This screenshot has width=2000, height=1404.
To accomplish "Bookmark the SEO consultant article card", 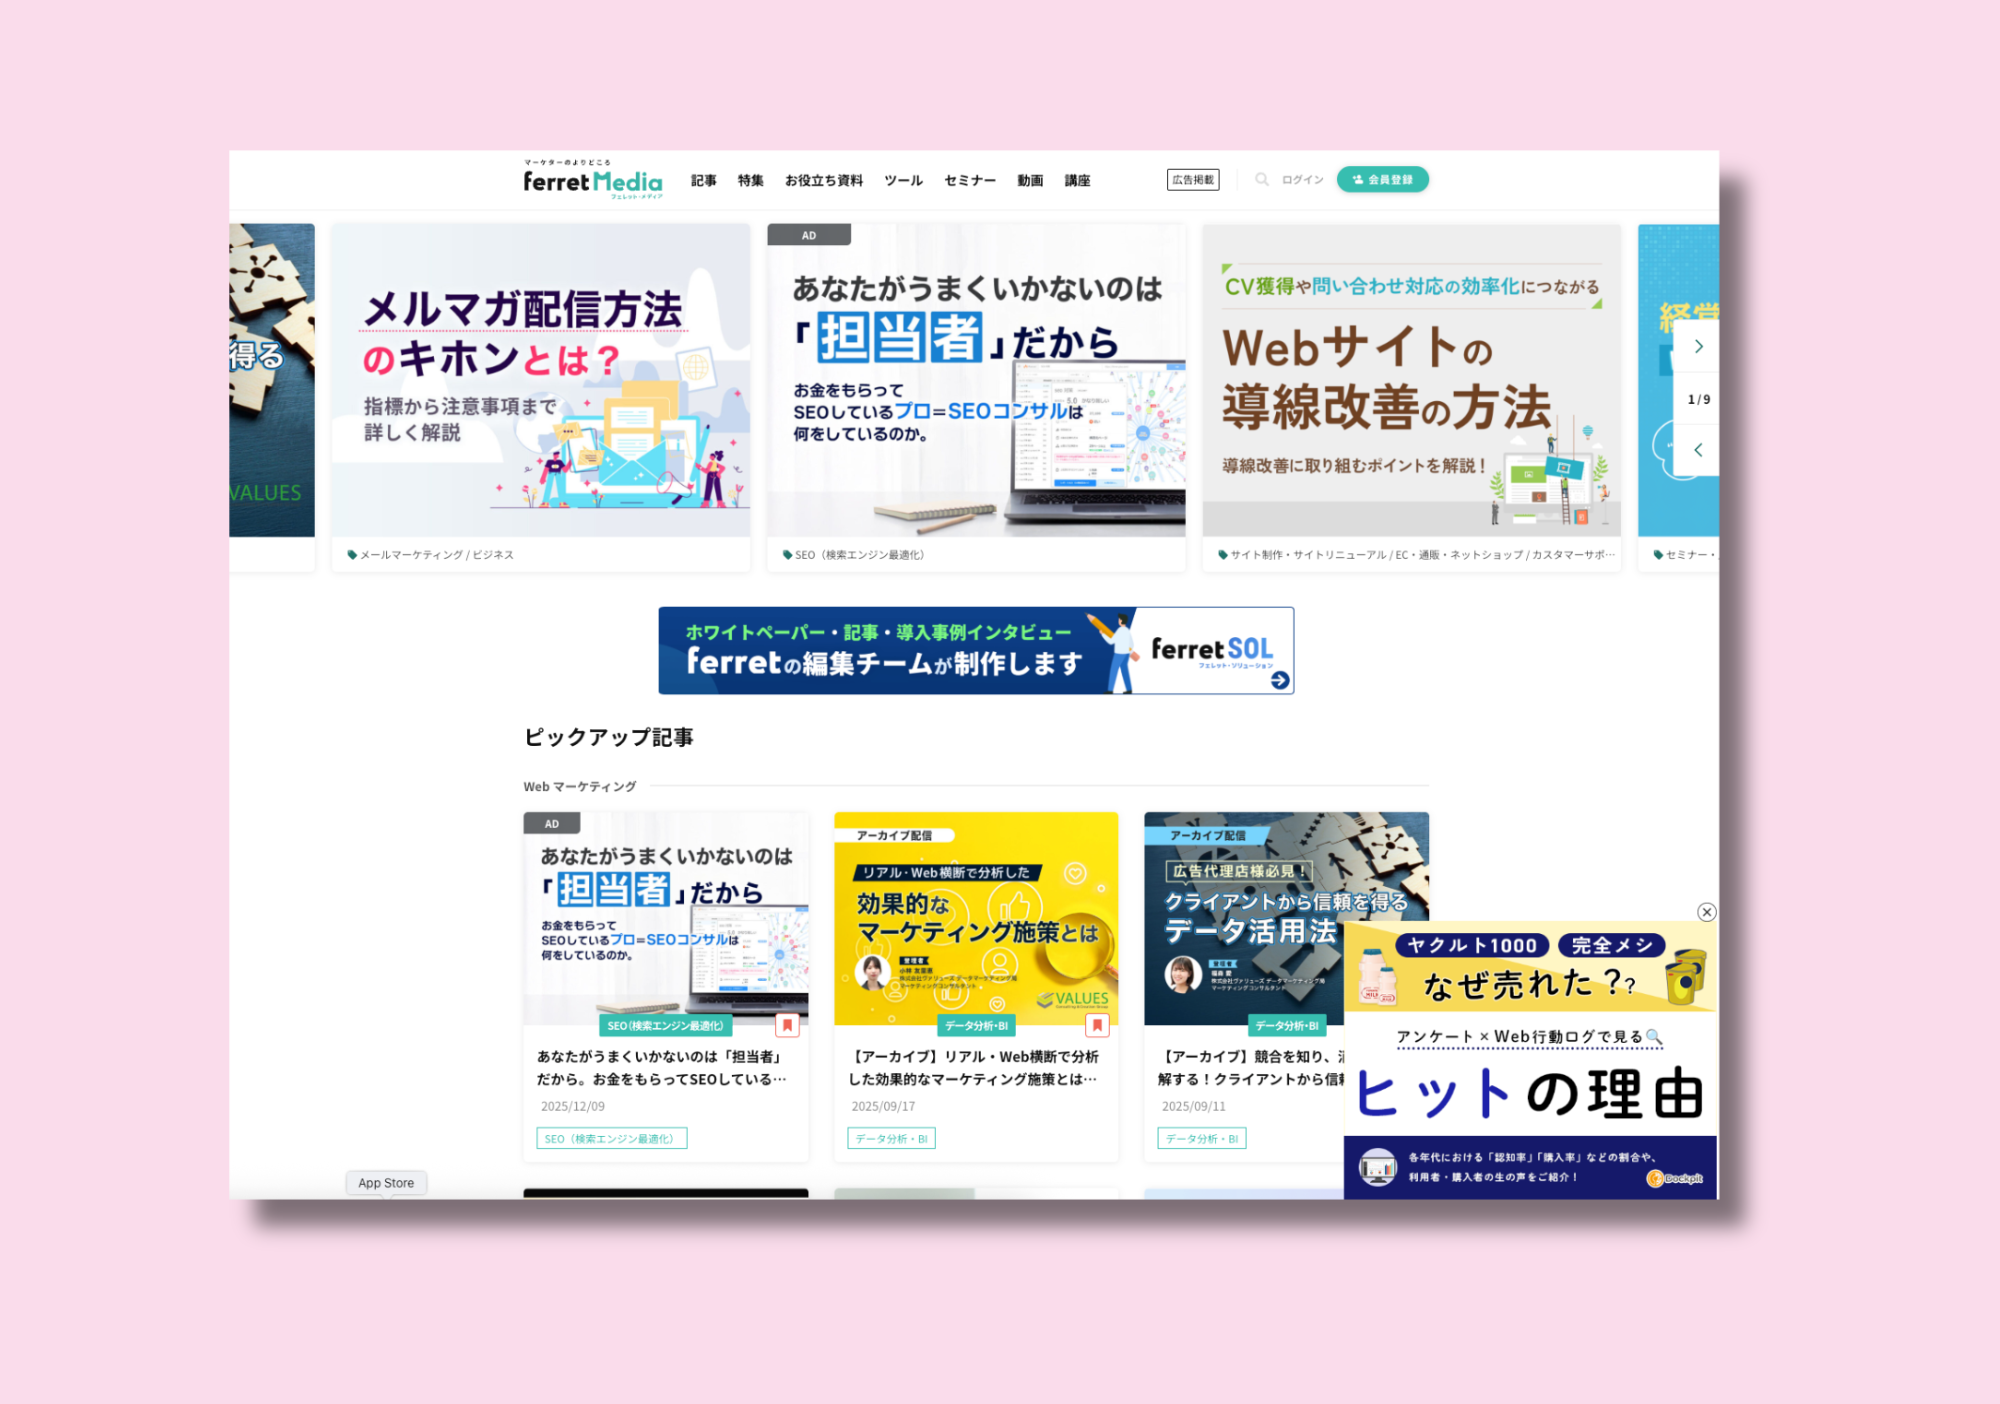I will point(787,1025).
